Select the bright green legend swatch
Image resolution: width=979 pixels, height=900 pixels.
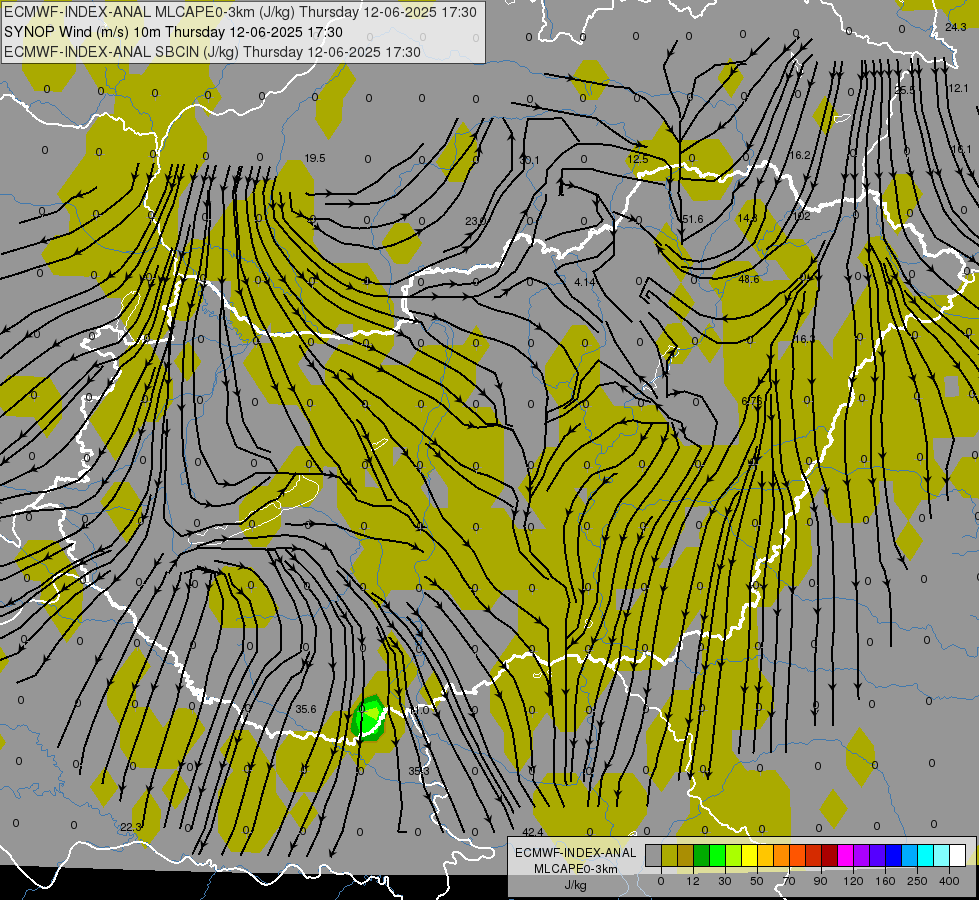pyautogui.click(x=717, y=855)
